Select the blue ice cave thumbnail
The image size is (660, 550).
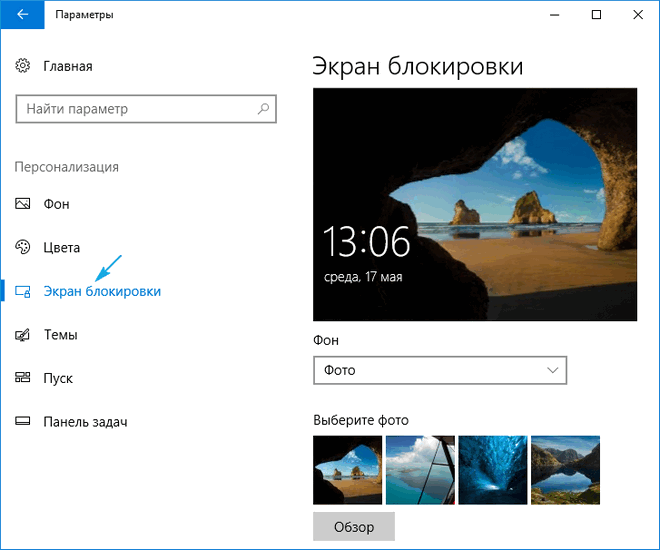pyautogui.click(x=492, y=469)
